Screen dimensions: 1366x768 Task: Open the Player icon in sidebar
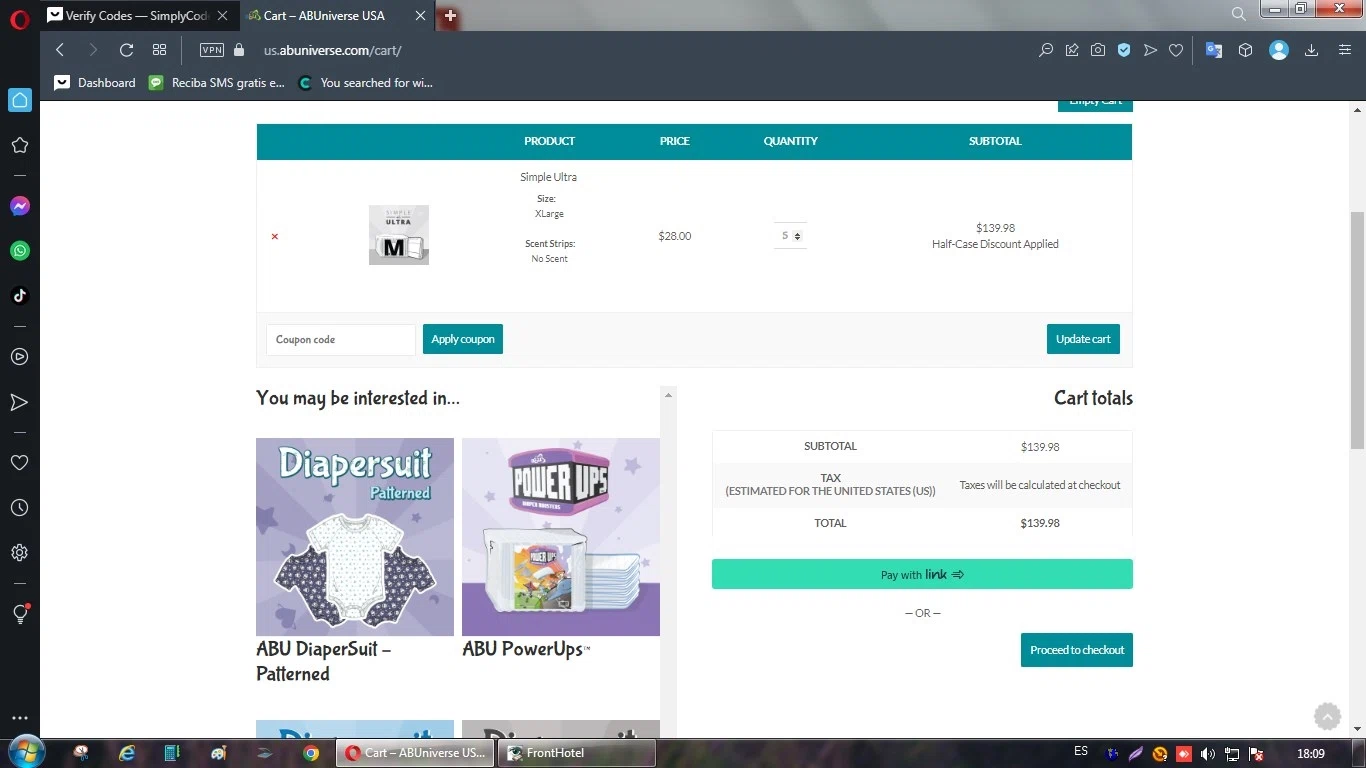19,357
